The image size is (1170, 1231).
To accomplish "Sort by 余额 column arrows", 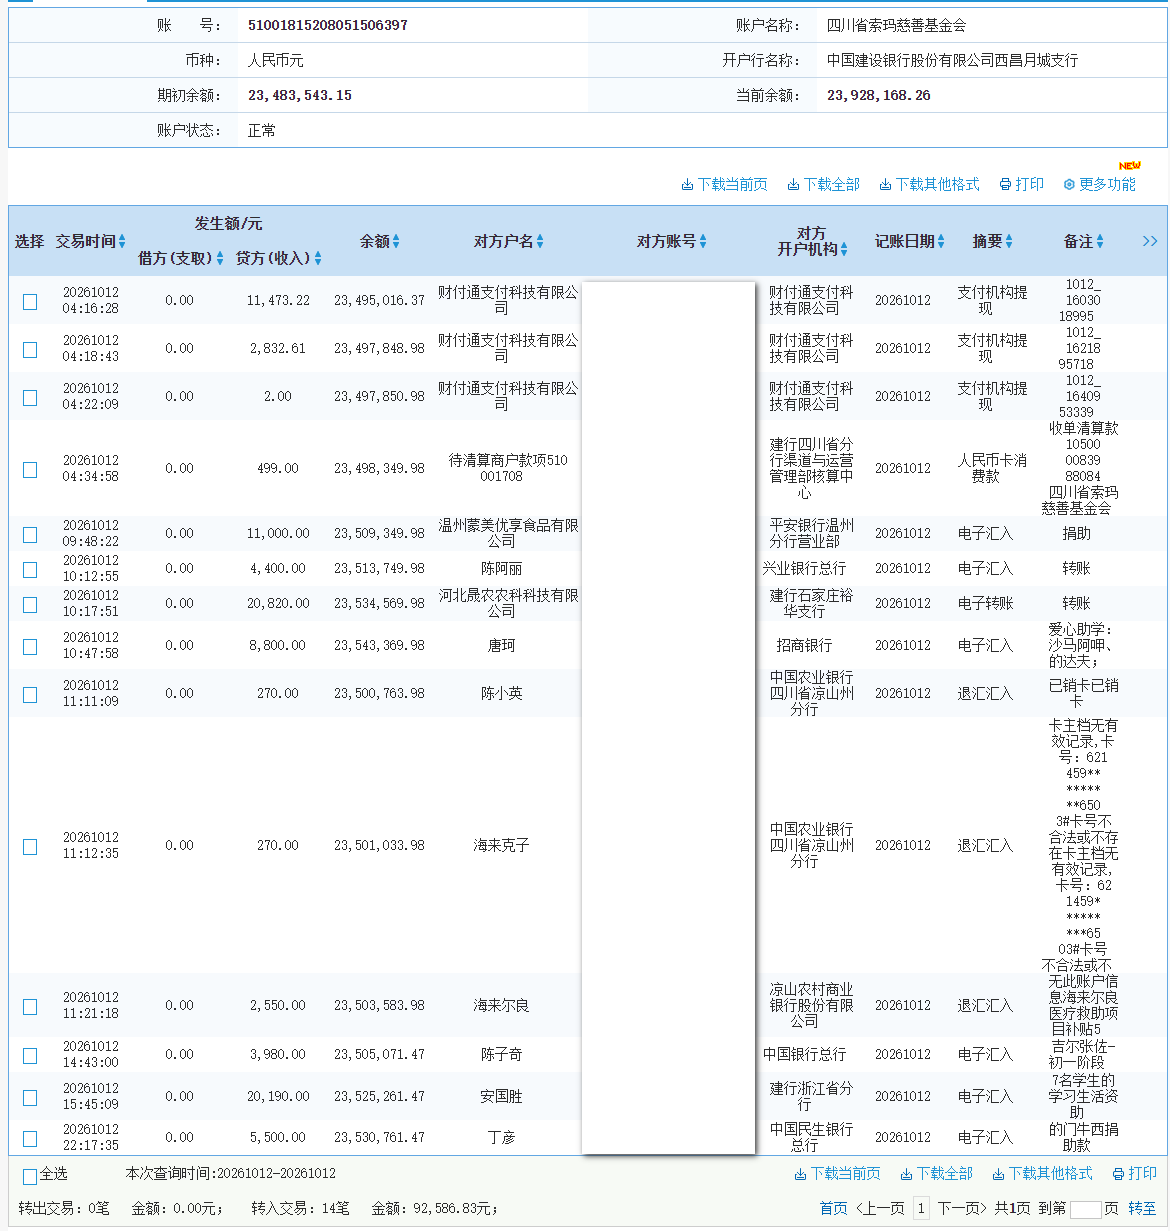I will (x=396, y=241).
